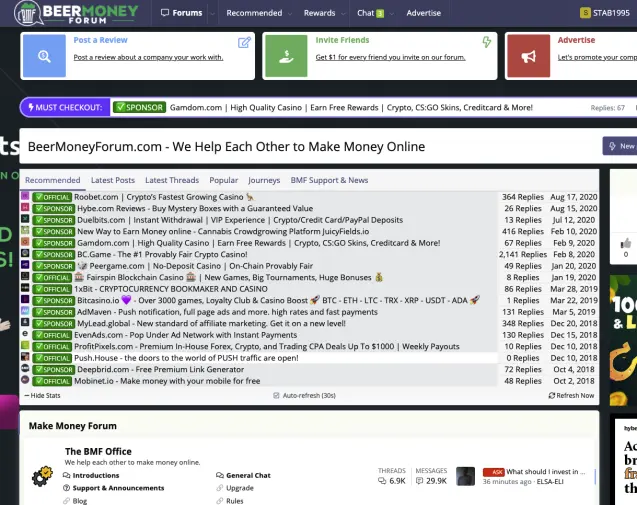Screen dimensions: 637x505
Task: Click the avatar beside Deepbrid.com thread row
Action: [x=25, y=369]
